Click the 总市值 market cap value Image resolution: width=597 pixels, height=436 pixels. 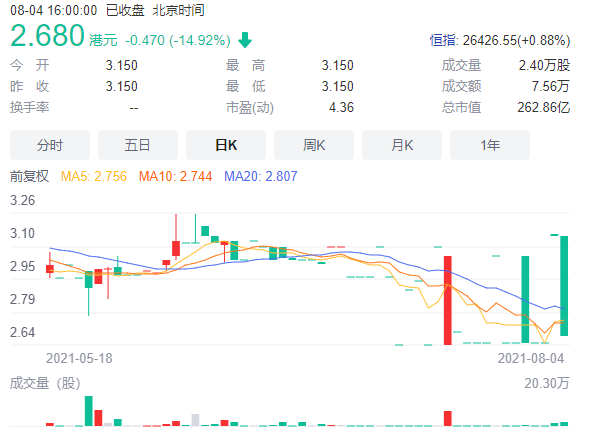click(x=543, y=107)
